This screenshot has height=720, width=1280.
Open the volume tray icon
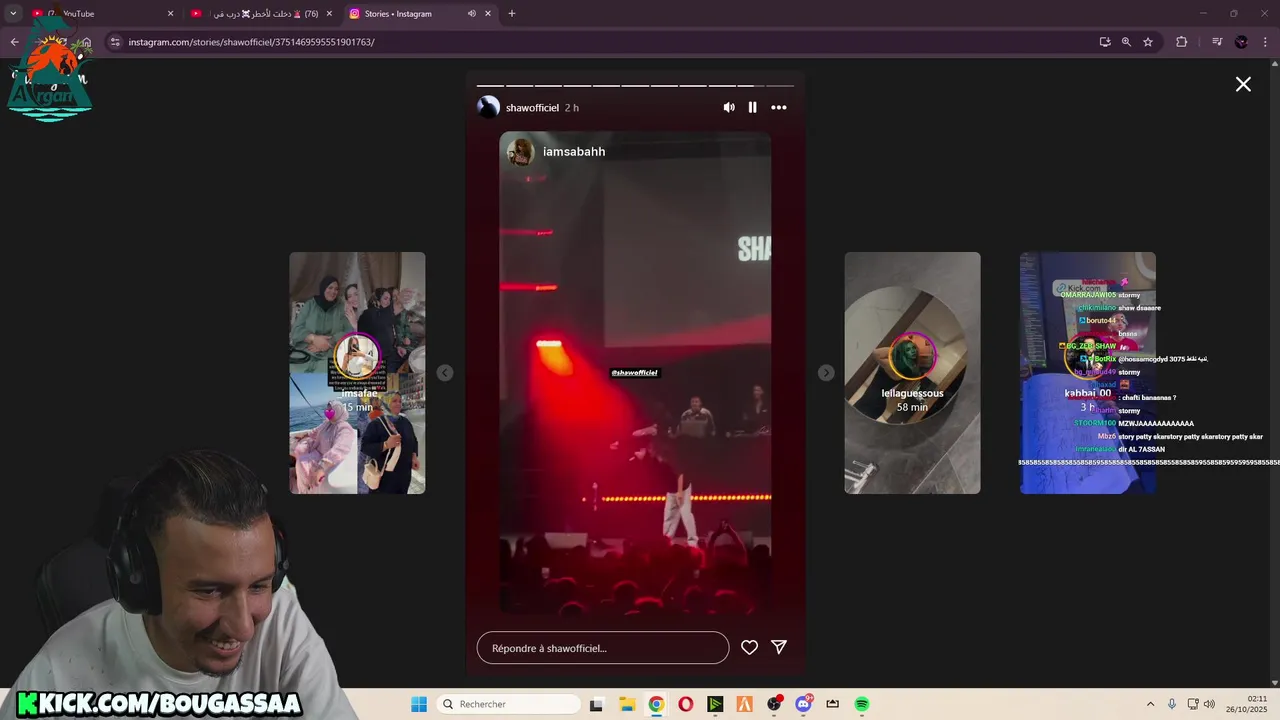click(1209, 704)
